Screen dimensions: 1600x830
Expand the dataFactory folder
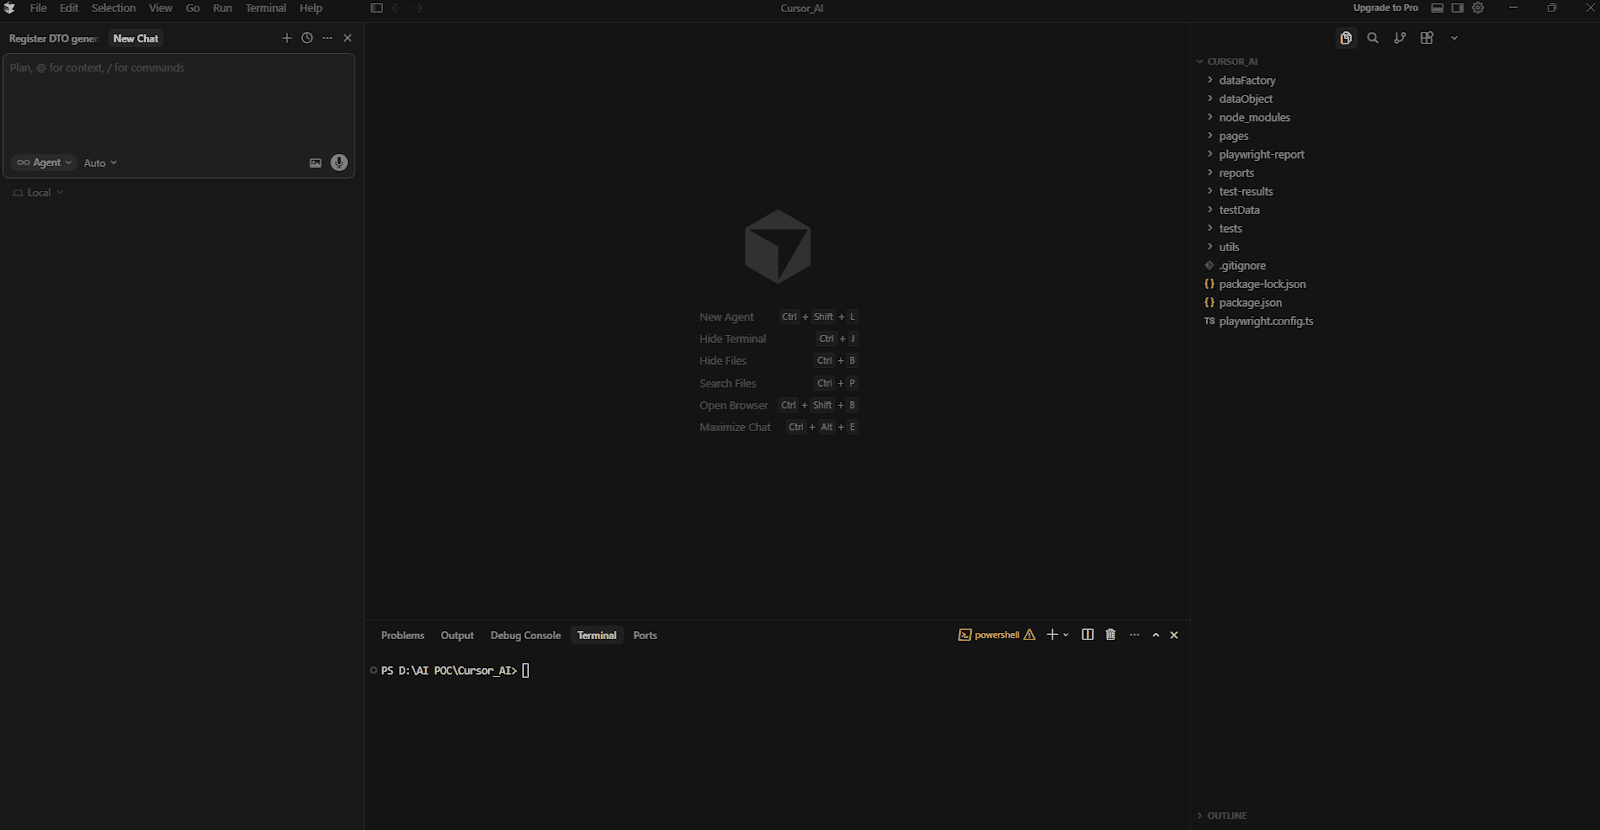pos(1246,80)
